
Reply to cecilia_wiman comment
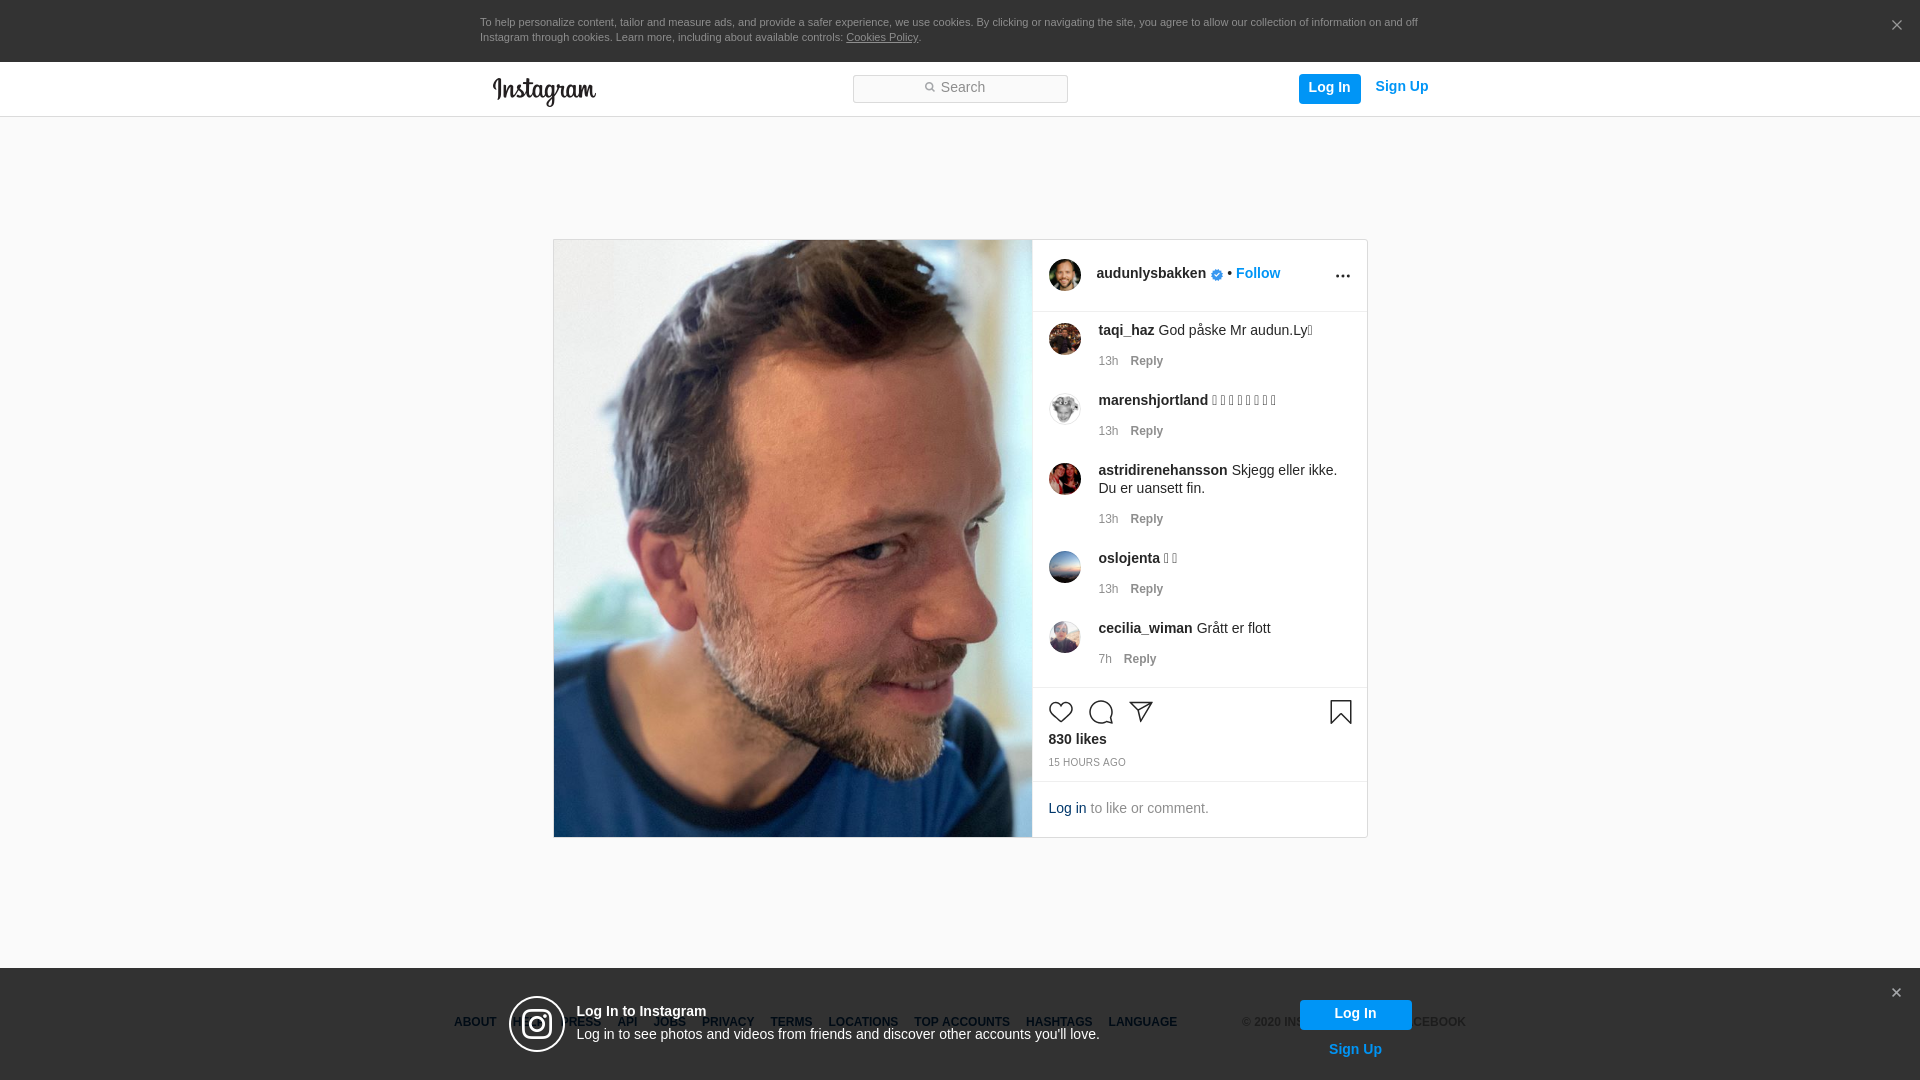tap(1139, 659)
